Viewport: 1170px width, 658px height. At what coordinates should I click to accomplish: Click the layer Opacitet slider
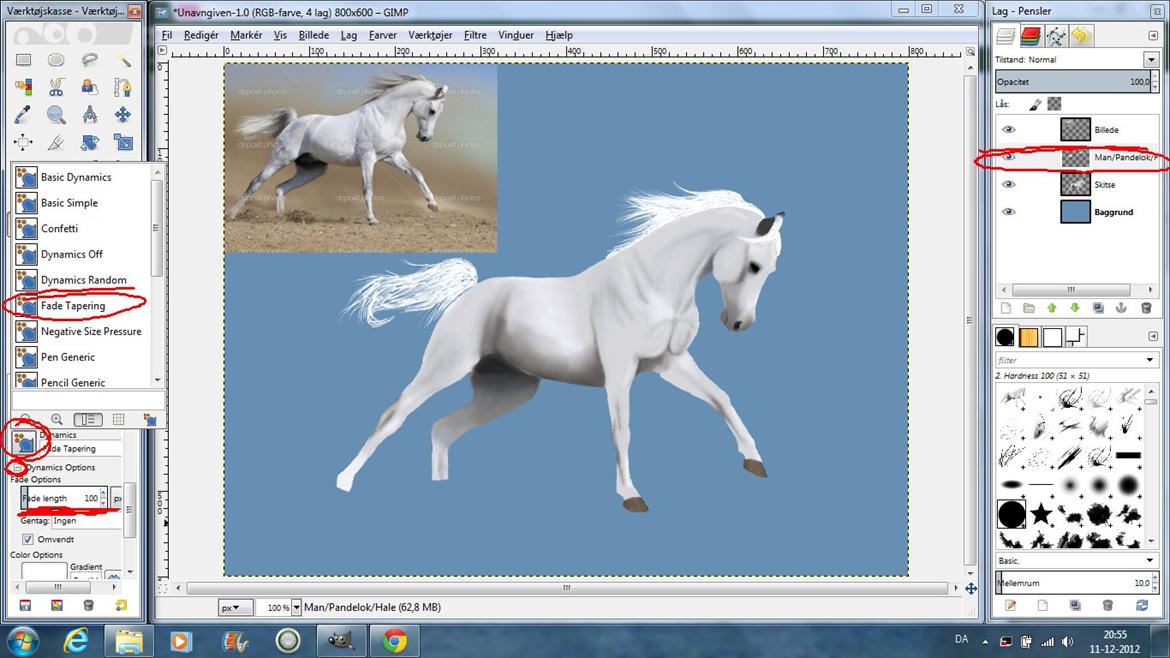point(1070,82)
